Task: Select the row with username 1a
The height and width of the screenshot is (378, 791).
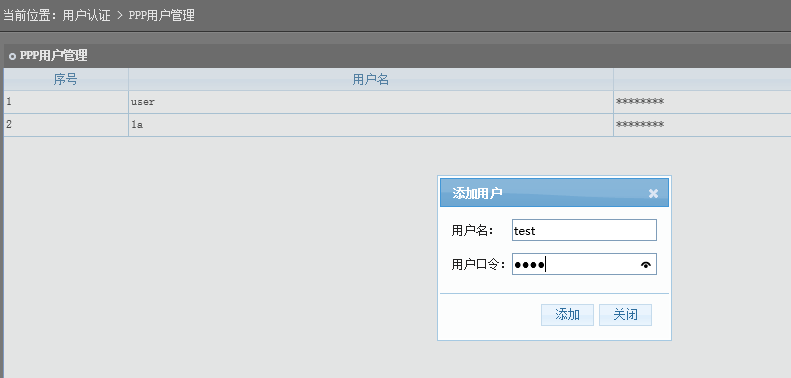Action: [x=398, y=125]
